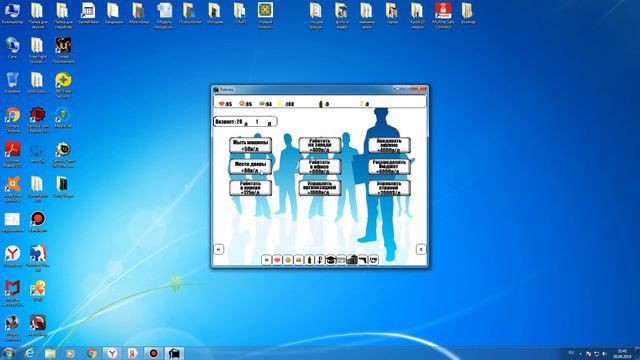The height and width of the screenshot is (360, 640).
Task: Open Chrome from the taskbar
Action: (x=92, y=353)
